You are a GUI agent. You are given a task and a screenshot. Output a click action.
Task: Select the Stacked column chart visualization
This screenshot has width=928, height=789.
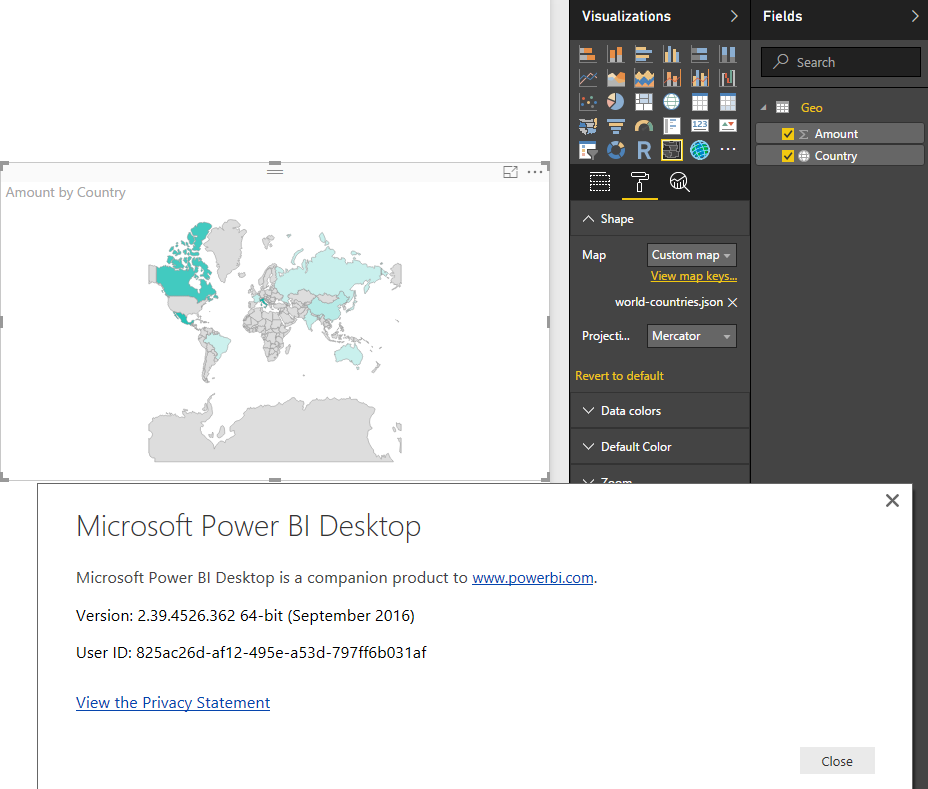click(x=616, y=54)
